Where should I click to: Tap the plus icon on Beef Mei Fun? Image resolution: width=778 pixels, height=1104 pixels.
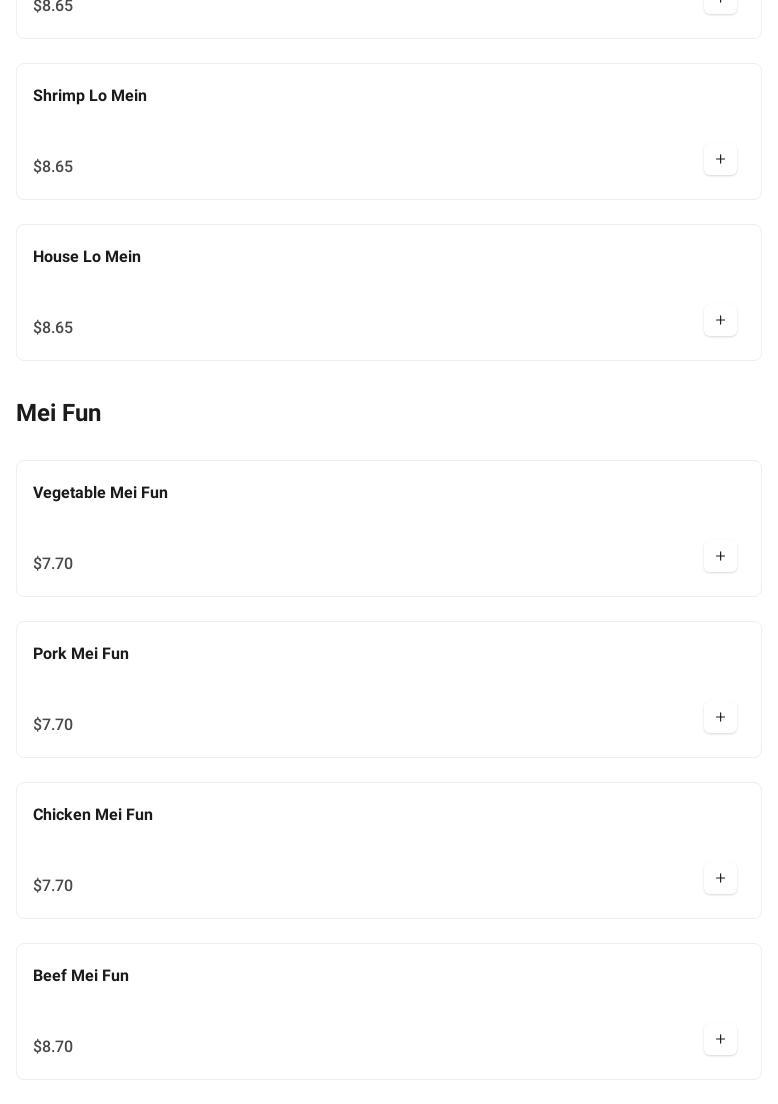coord(720,1040)
